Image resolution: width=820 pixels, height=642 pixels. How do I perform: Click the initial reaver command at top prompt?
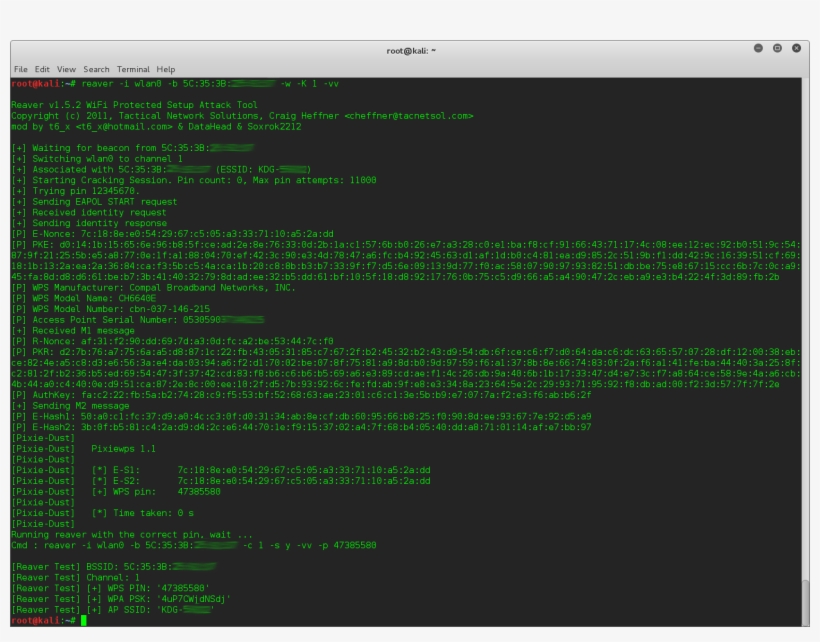point(210,84)
